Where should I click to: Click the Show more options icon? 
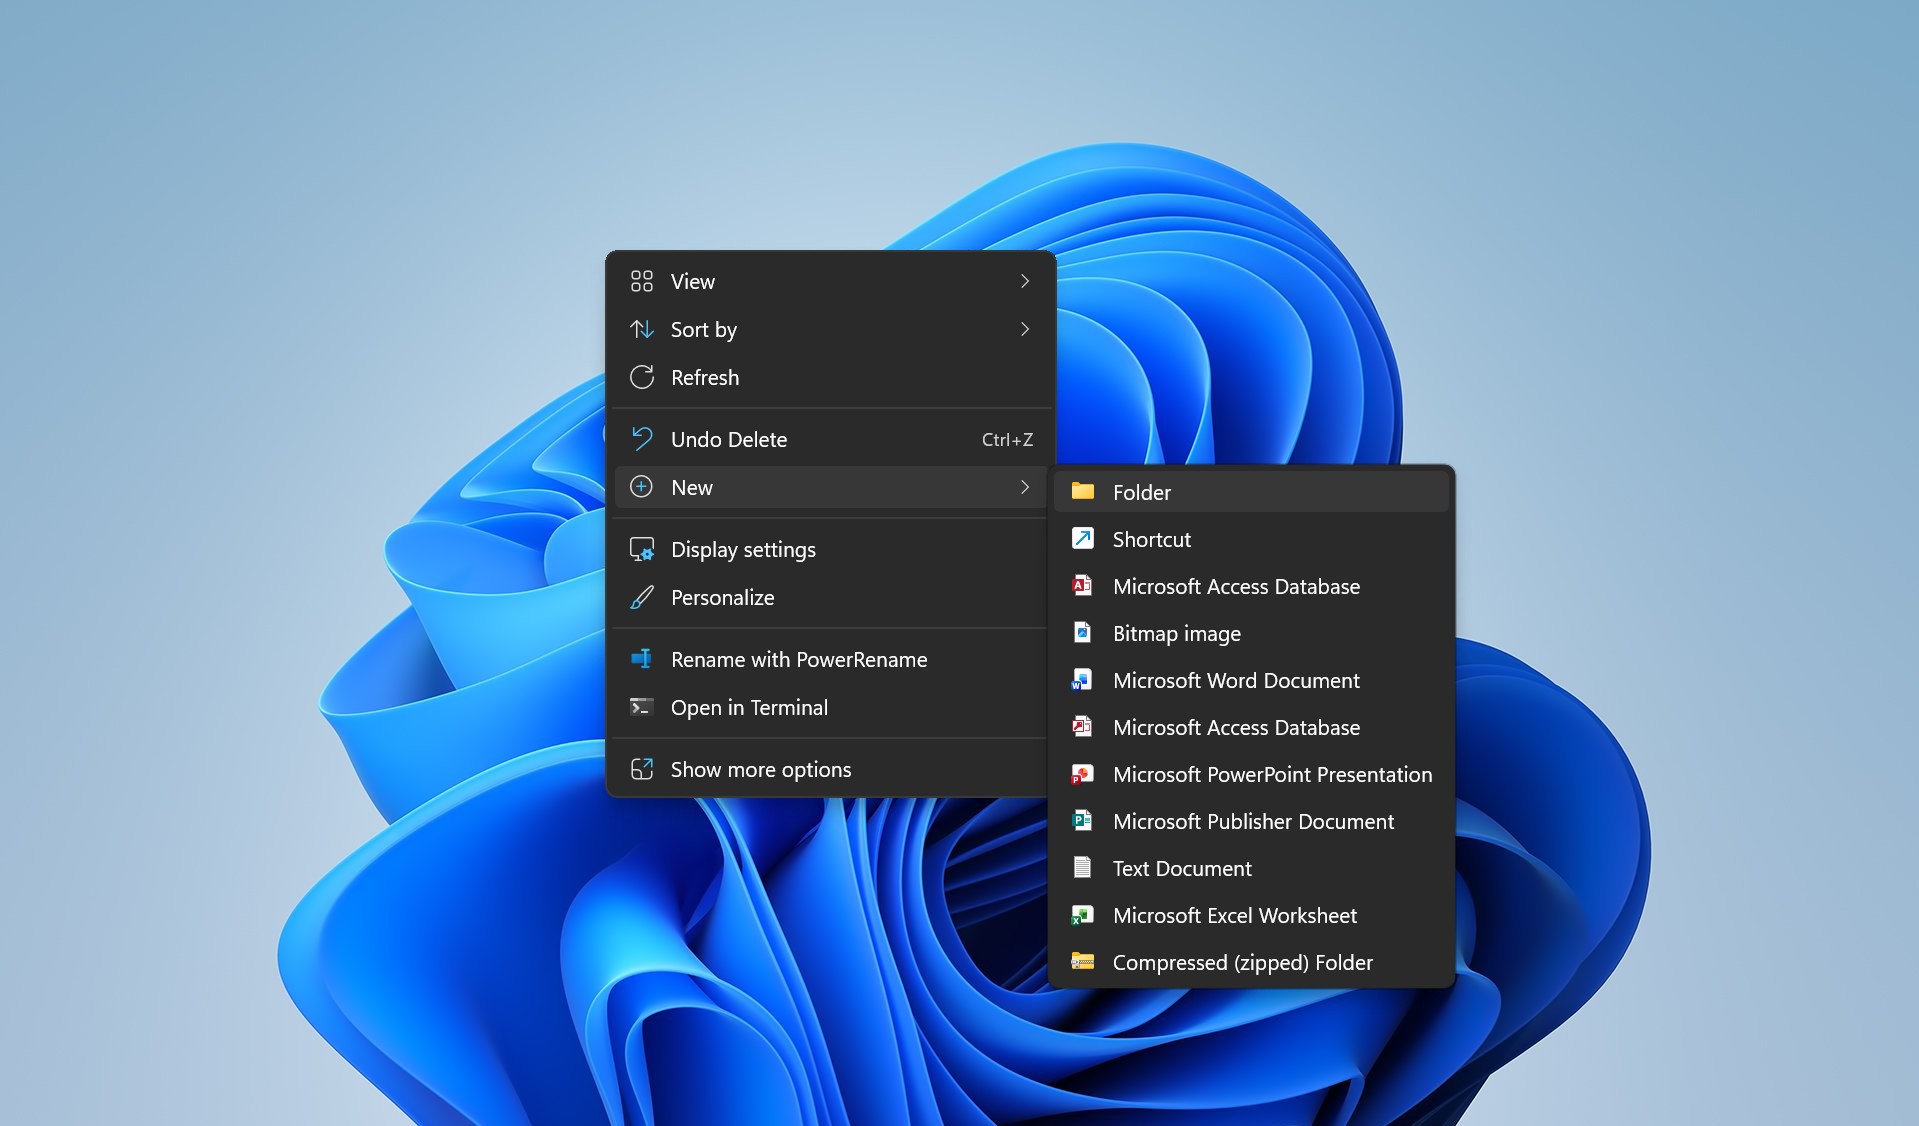[642, 769]
